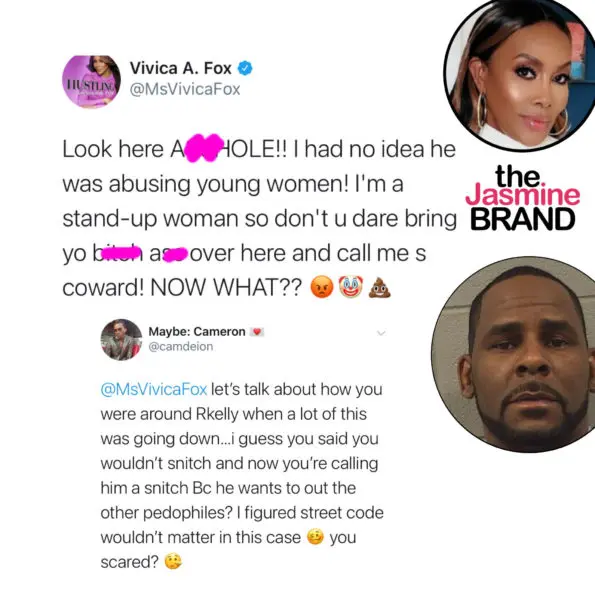Click the theJasmineBRAND logo

click(523, 198)
